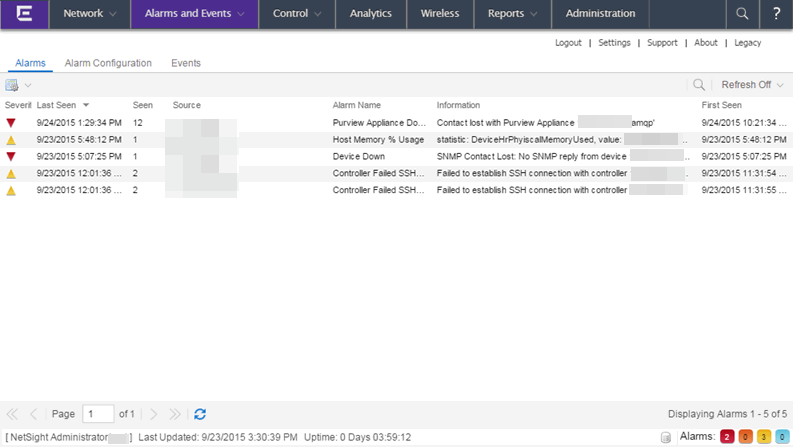Open the Administration menu item
Screen dimensions: 793x447
(x=600, y=14)
